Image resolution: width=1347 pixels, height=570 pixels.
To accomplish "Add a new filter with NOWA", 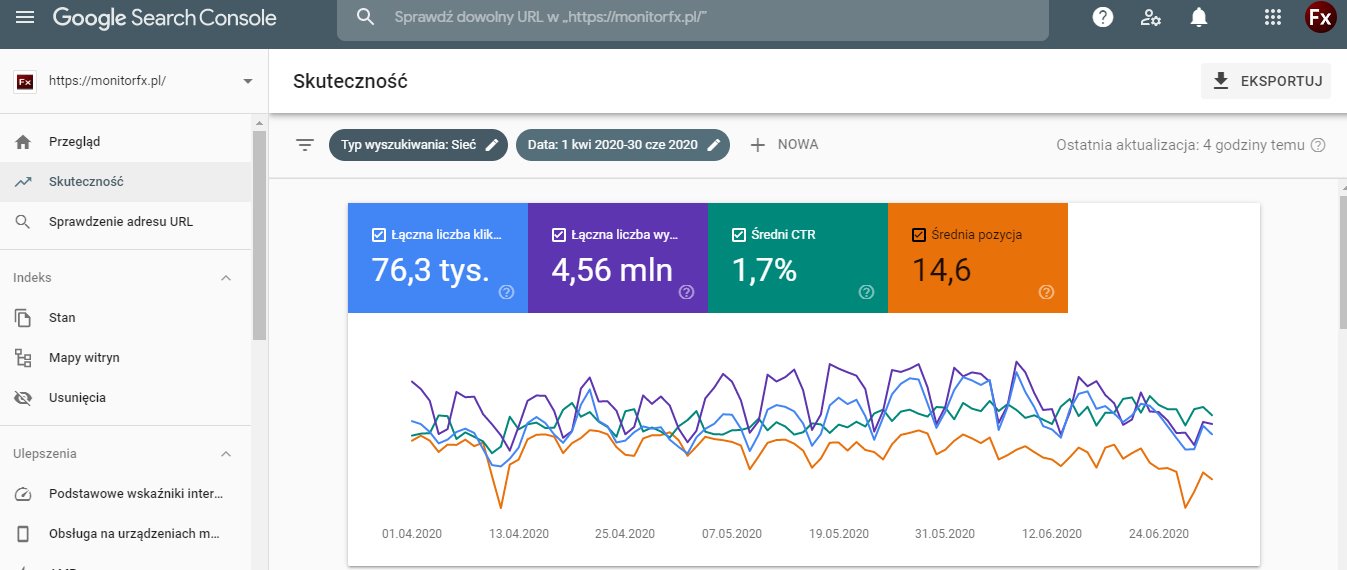I will click(784, 145).
